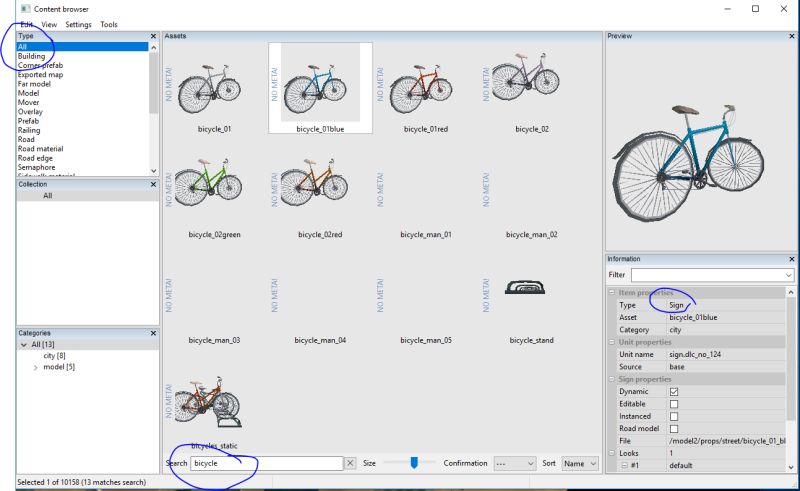Open the Information Filter dropdown
Screen dimensions: 800x491
[789, 275]
